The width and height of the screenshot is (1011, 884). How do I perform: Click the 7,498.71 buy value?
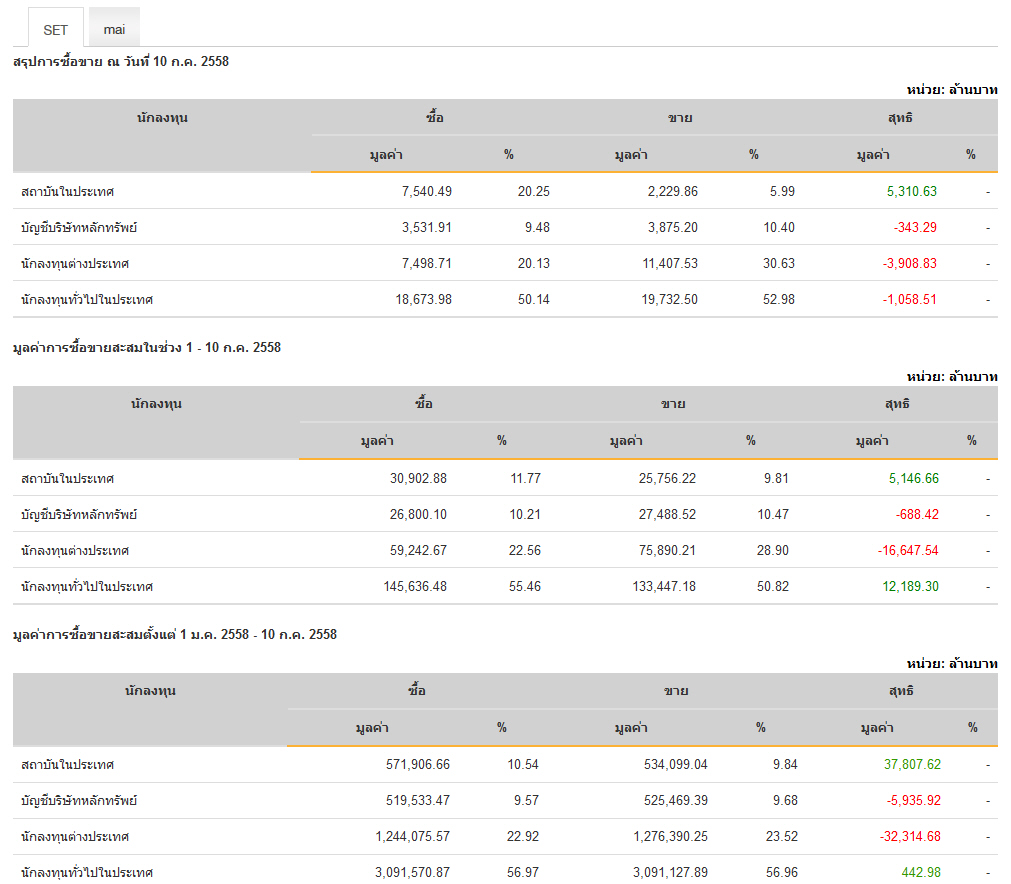point(422,263)
